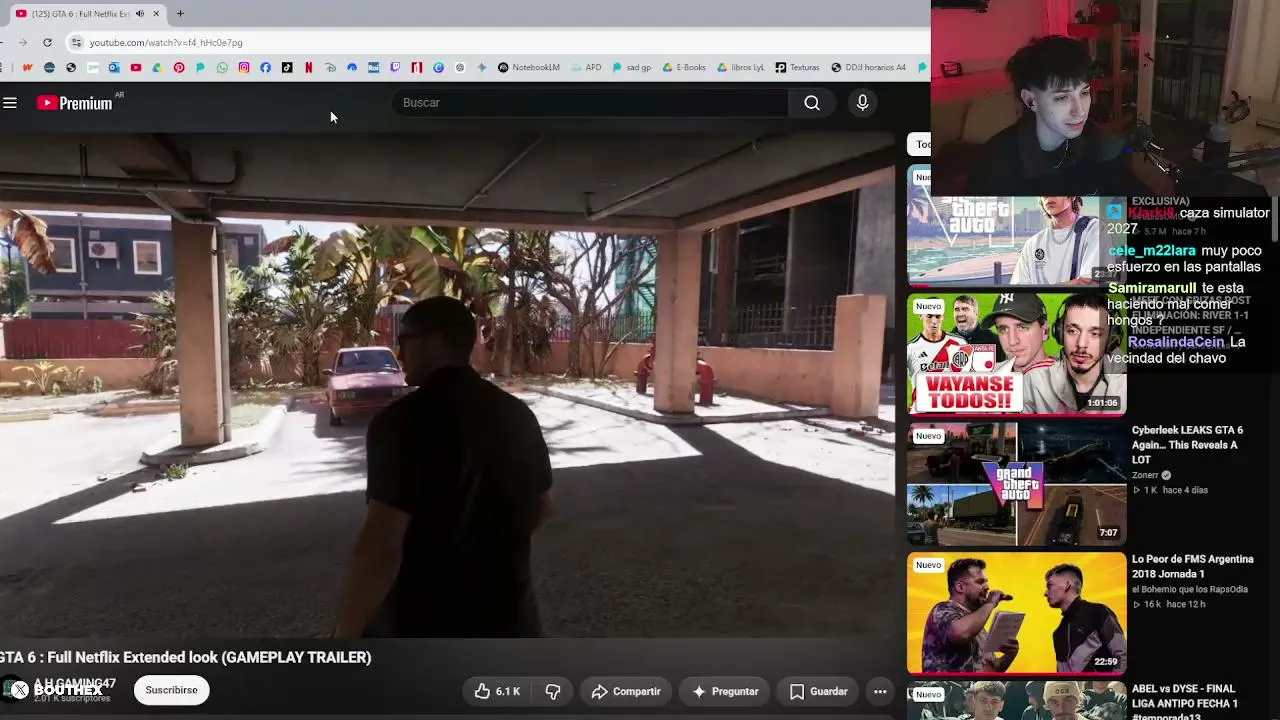Click ABEL vs DYSE - FINAL title

click(1185, 703)
